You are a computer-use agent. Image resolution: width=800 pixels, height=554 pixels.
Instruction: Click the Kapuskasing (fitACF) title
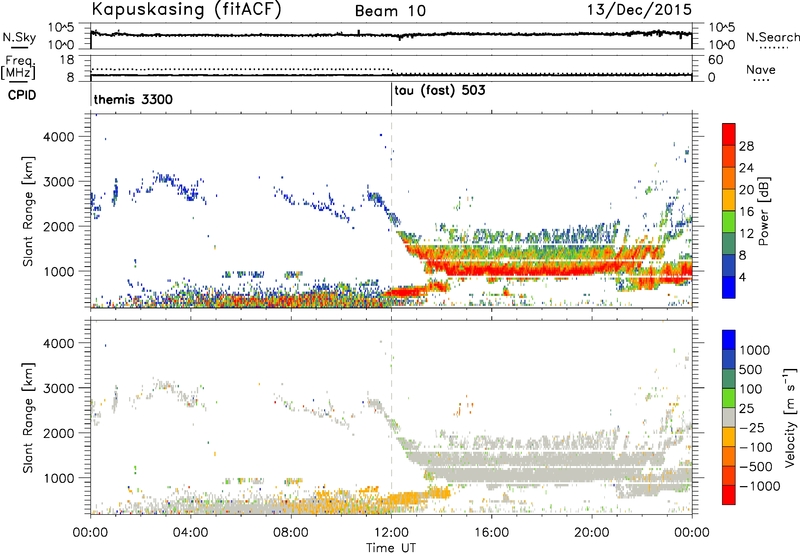click(186, 9)
